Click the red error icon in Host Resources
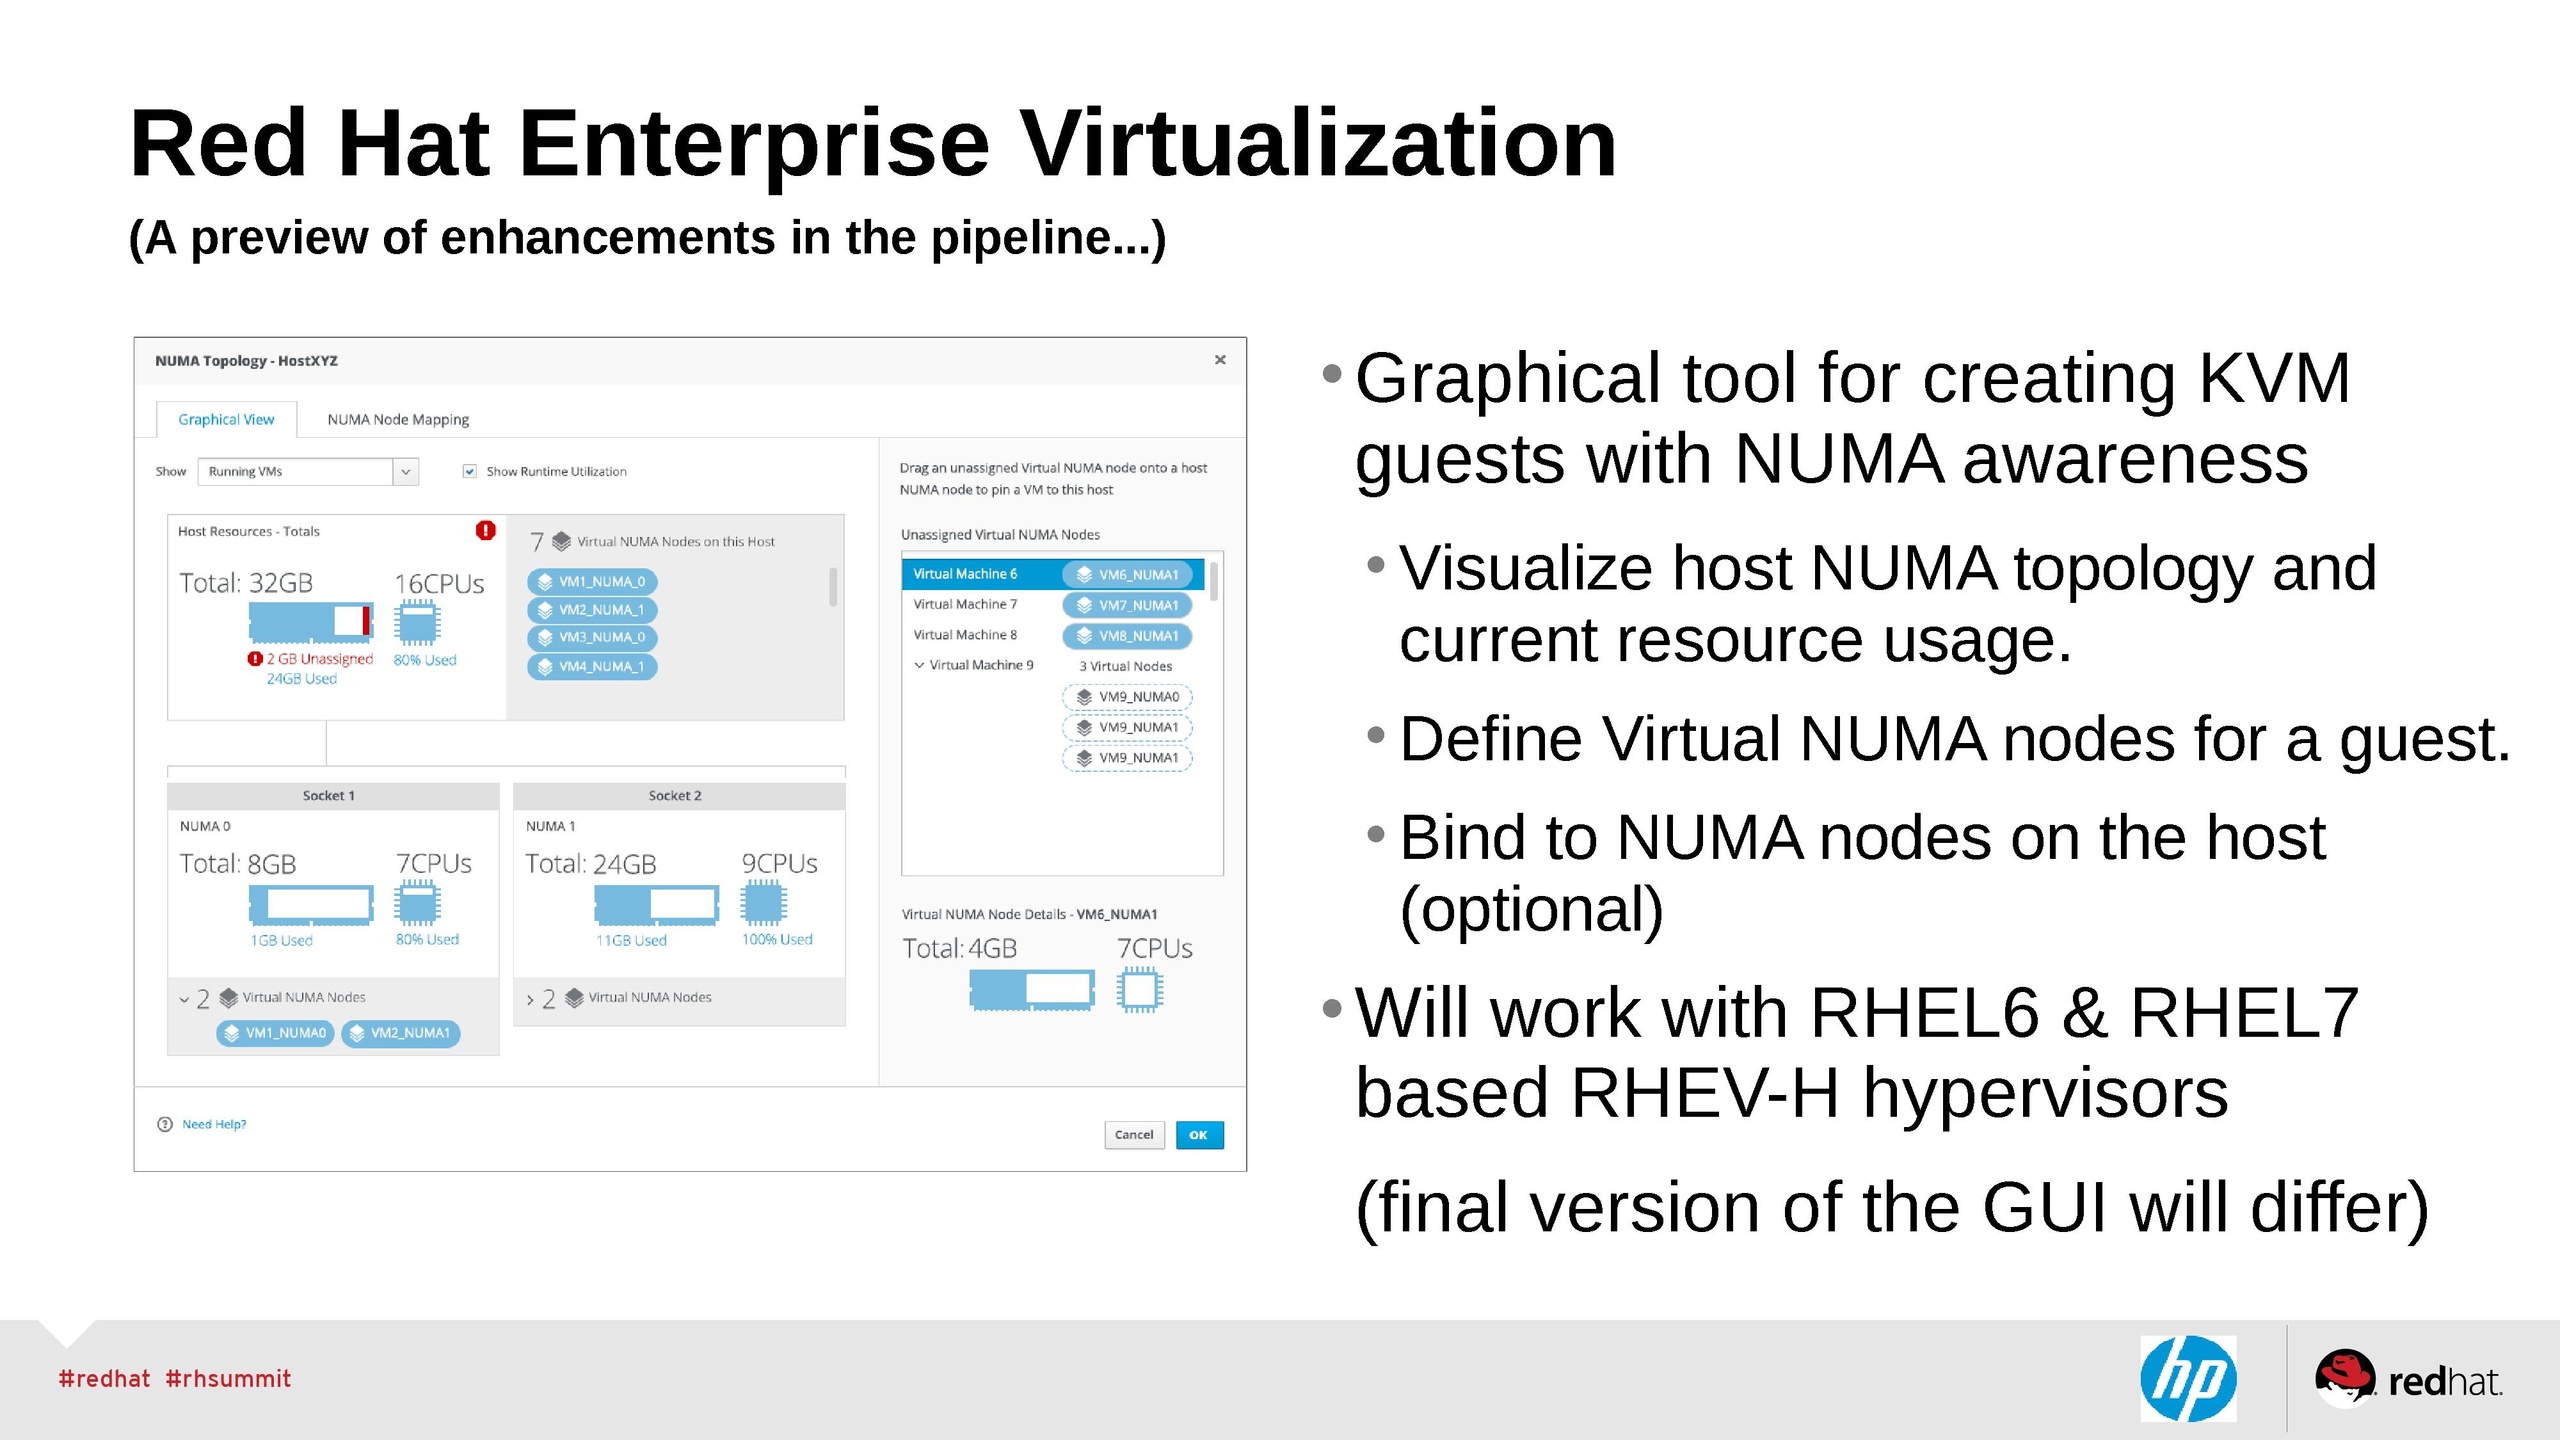The width and height of the screenshot is (2560, 1440). pos(486,530)
